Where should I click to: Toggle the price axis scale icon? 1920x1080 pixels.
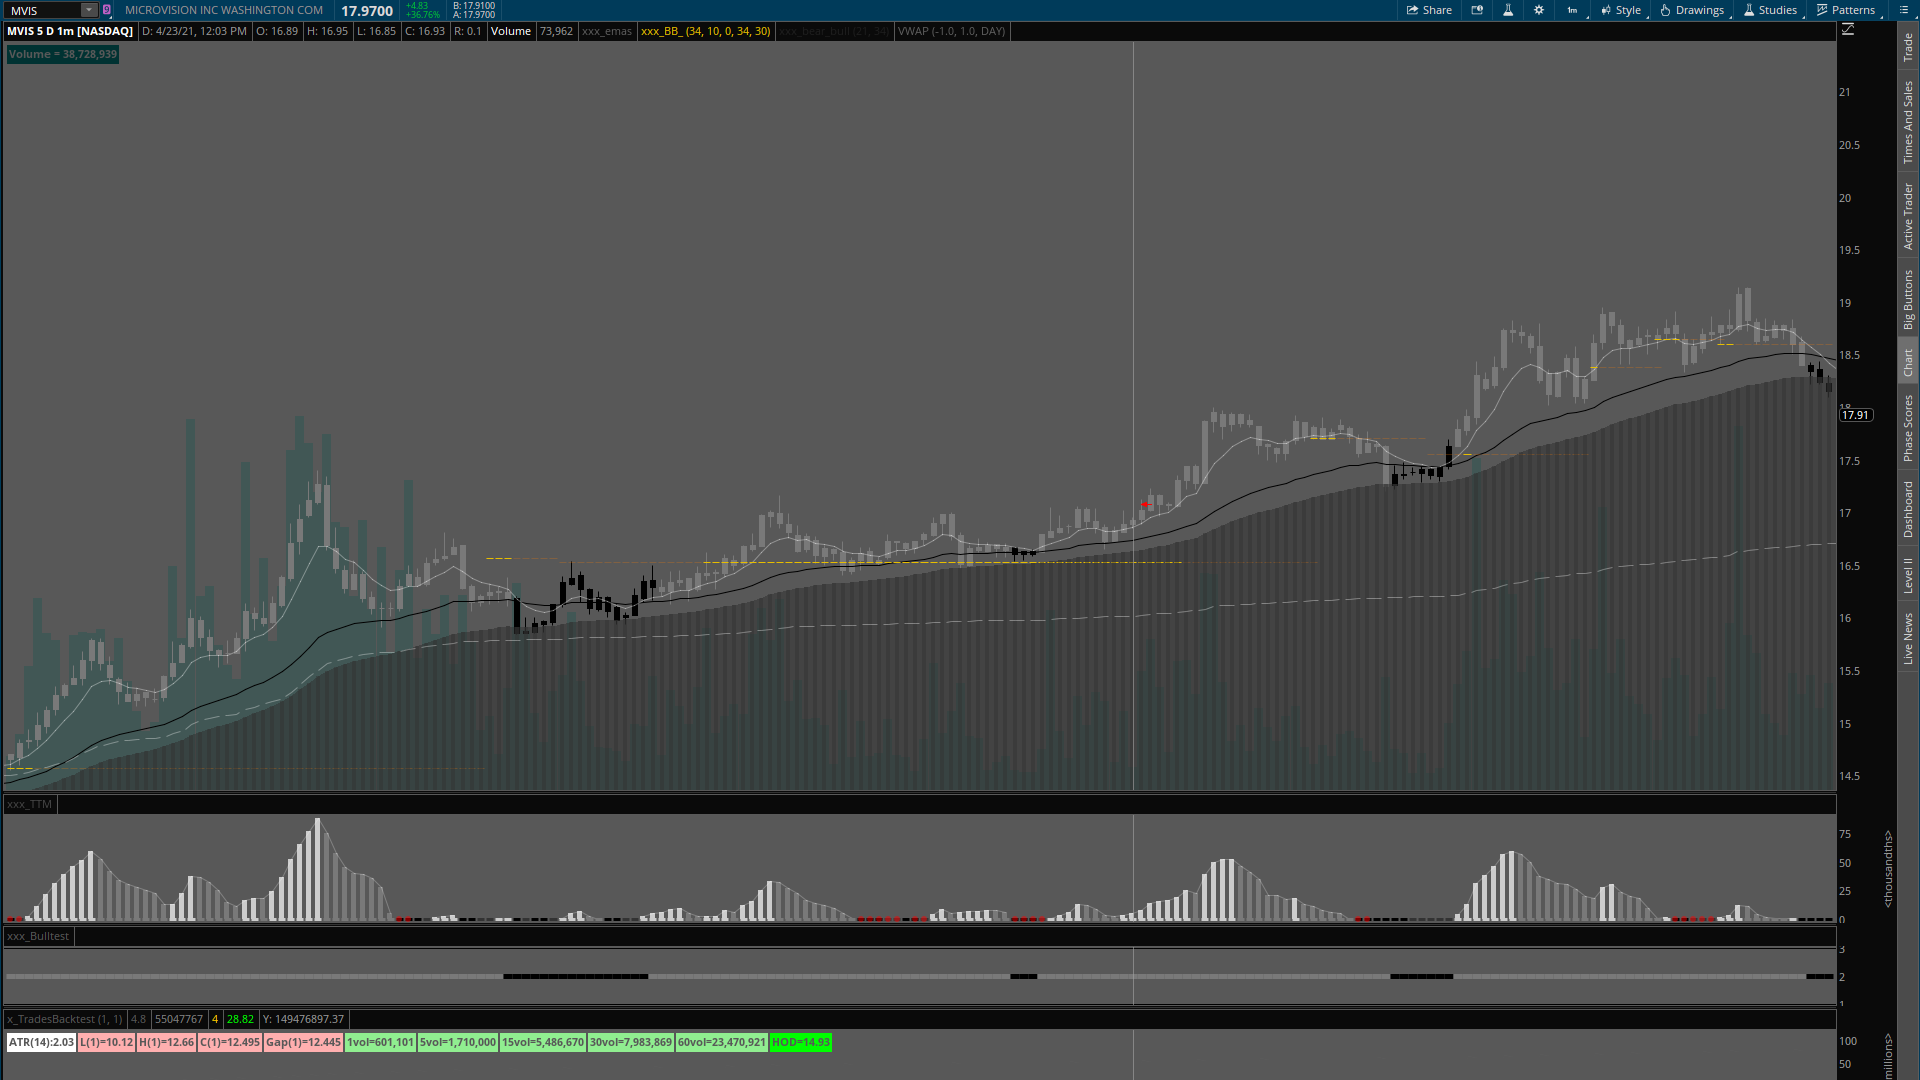click(x=1848, y=30)
